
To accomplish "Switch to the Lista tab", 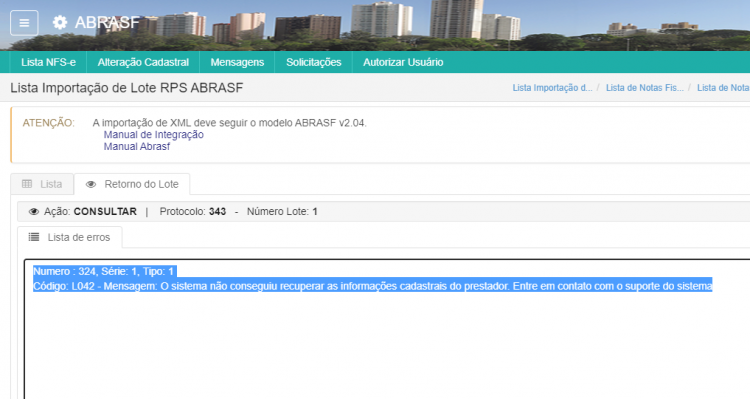I will point(42,184).
